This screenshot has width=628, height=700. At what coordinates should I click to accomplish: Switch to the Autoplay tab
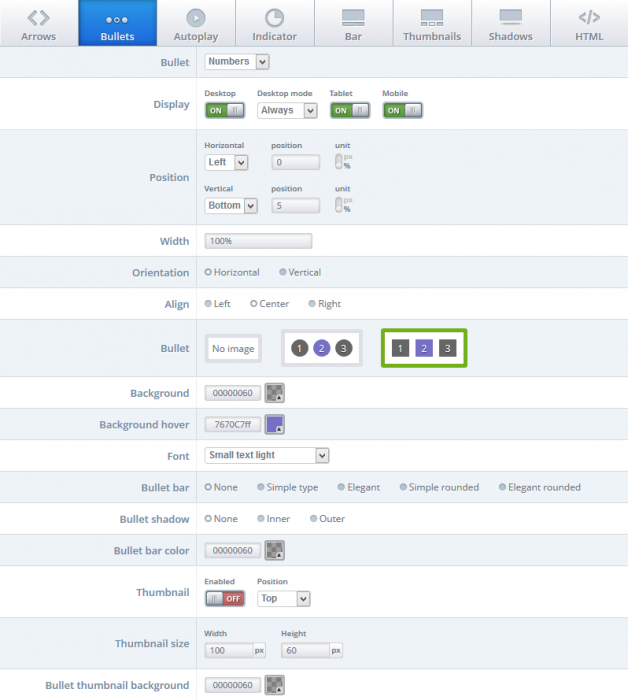[196, 25]
